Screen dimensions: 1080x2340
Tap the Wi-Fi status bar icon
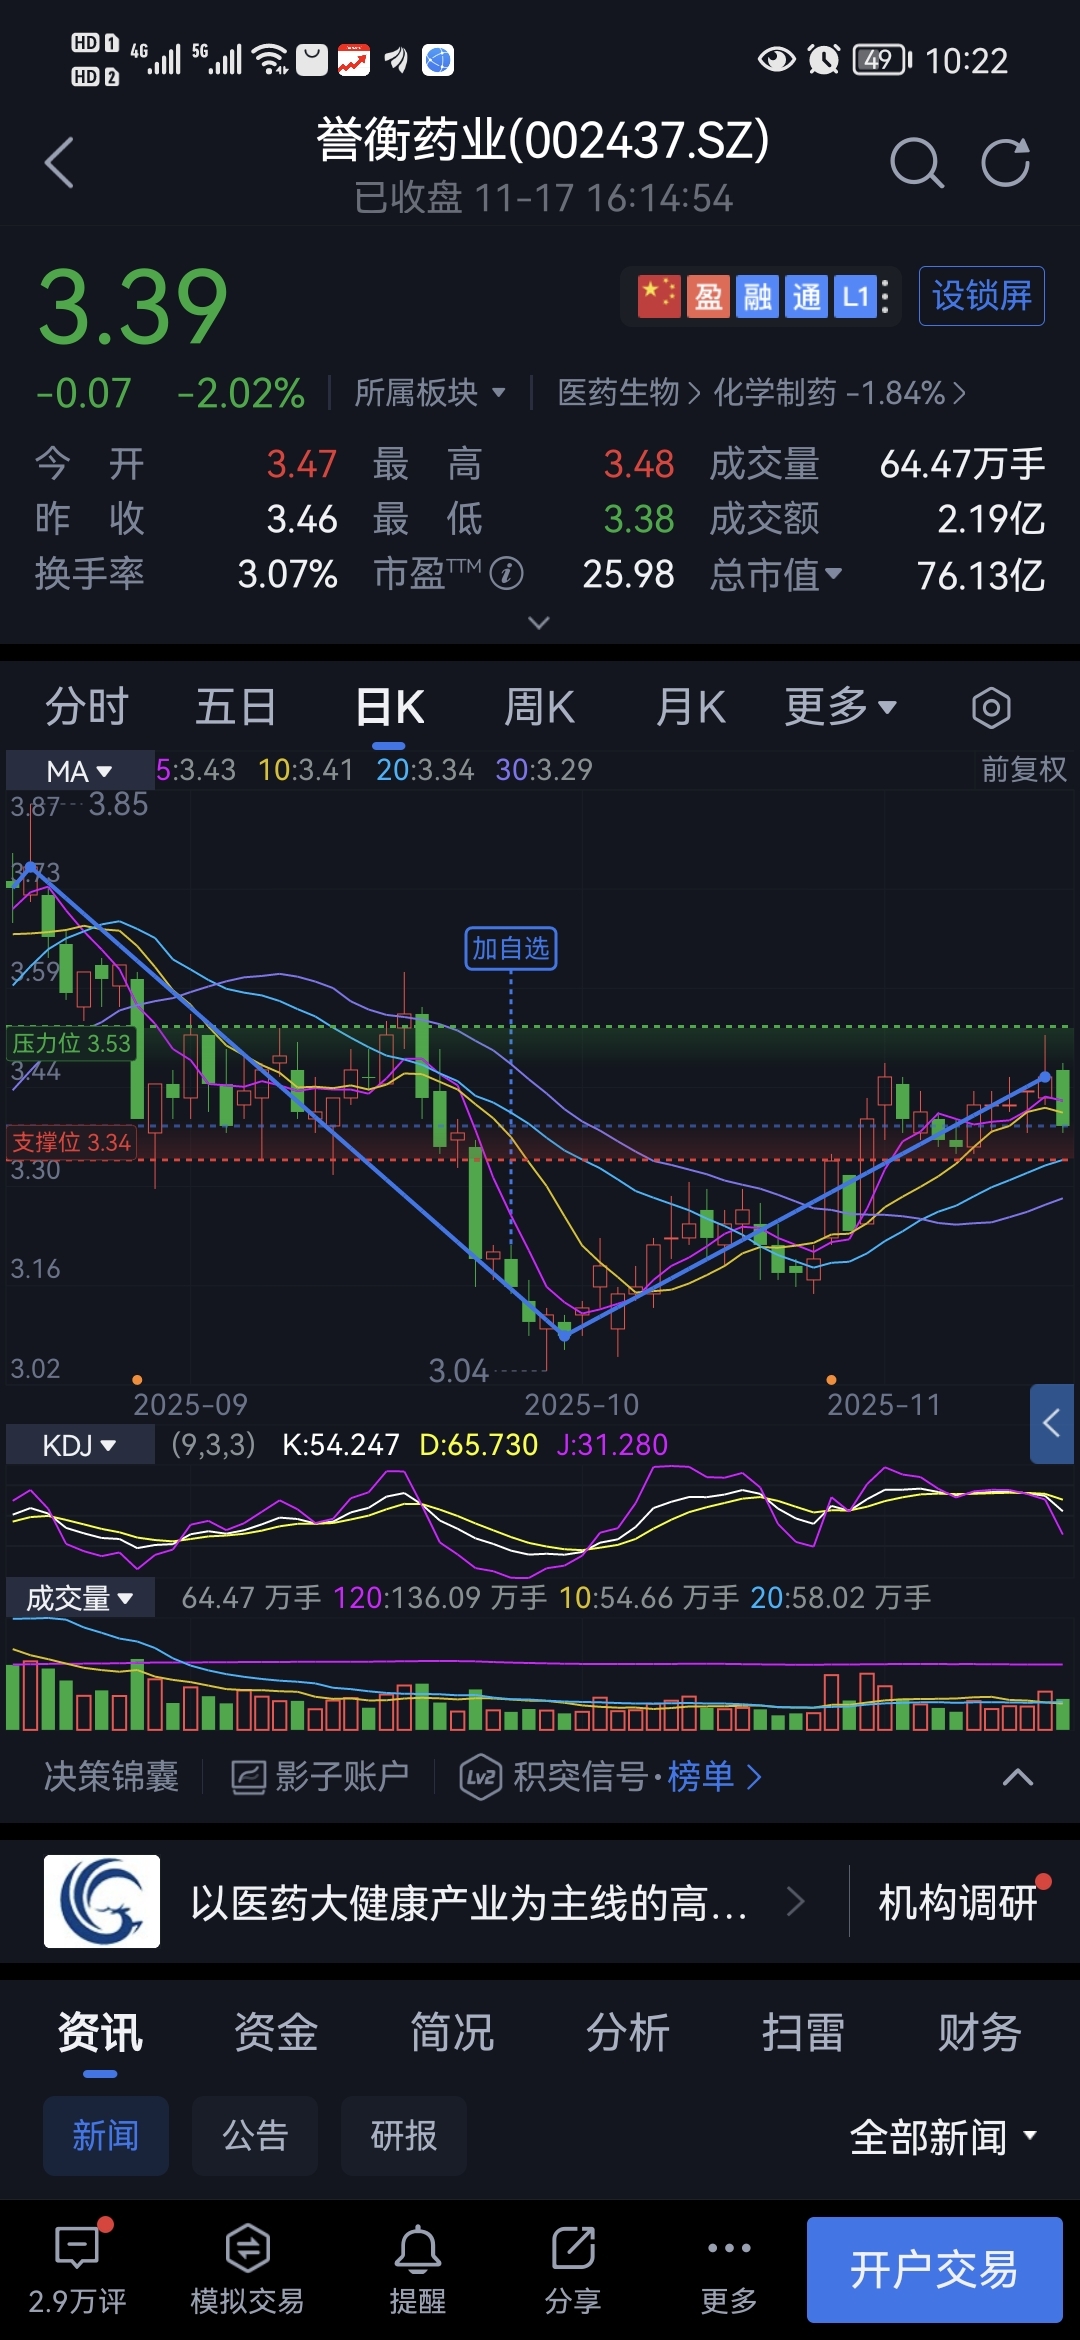271,60
